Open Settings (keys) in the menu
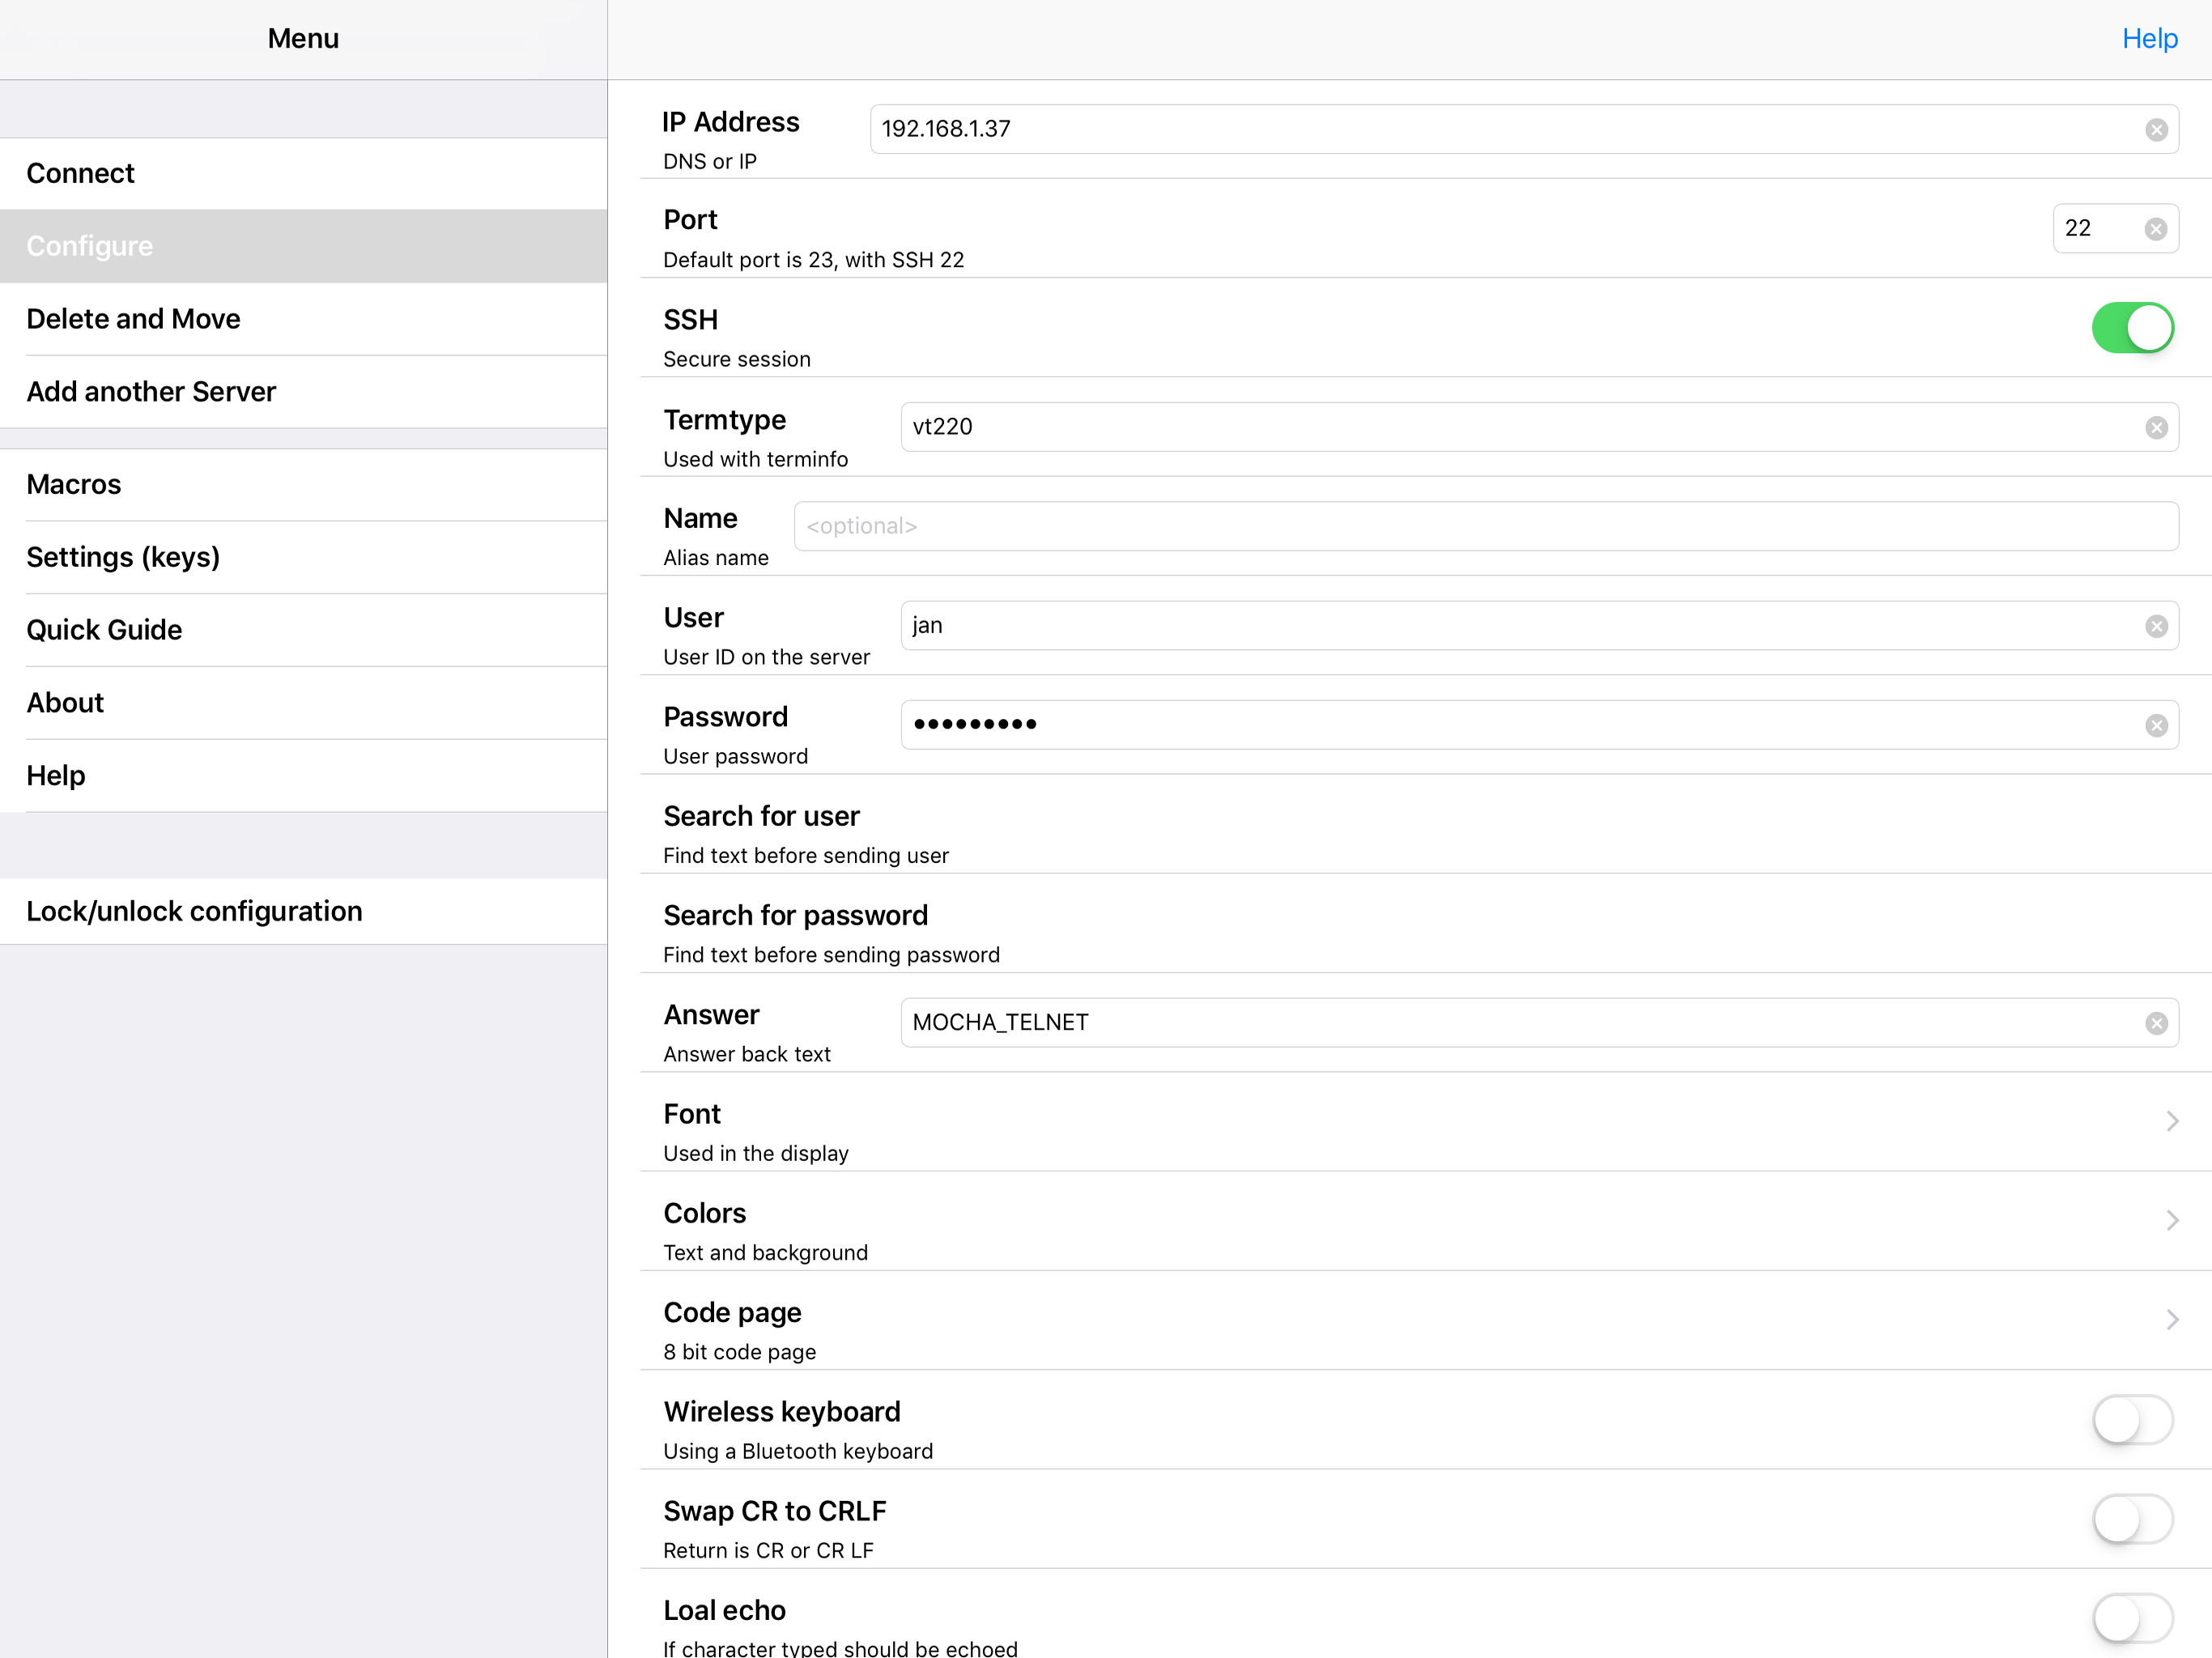The height and width of the screenshot is (1658, 2212). pyautogui.click(x=123, y=557)
